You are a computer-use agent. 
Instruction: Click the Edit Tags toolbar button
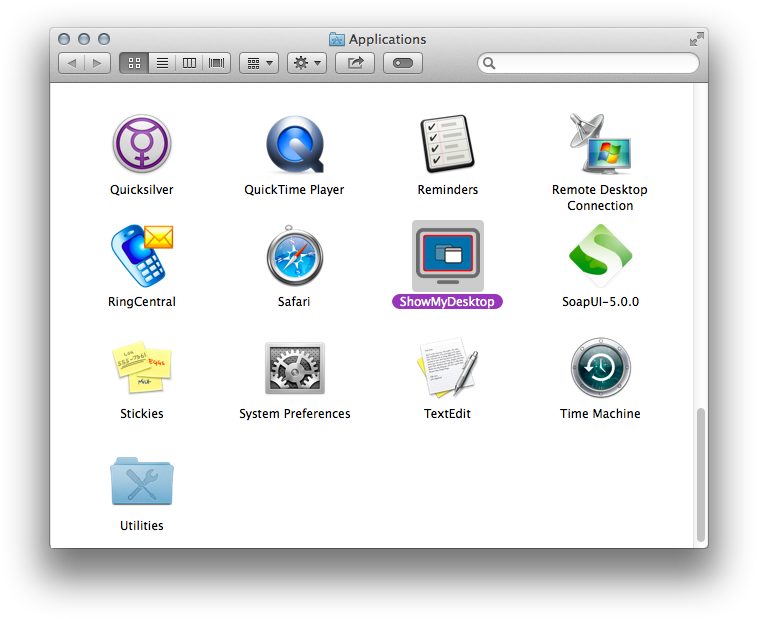click(403, 63)
